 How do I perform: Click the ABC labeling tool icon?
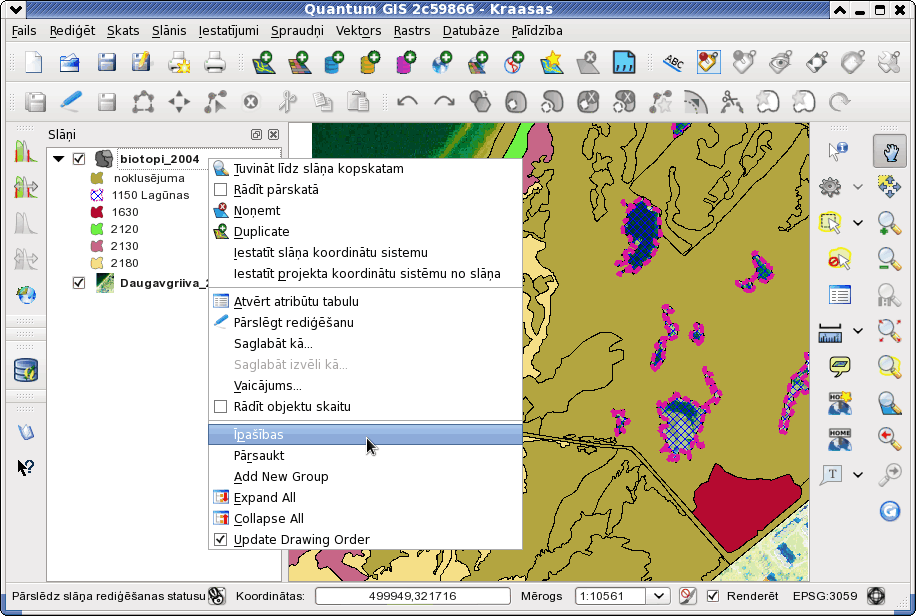click(673, 63)
